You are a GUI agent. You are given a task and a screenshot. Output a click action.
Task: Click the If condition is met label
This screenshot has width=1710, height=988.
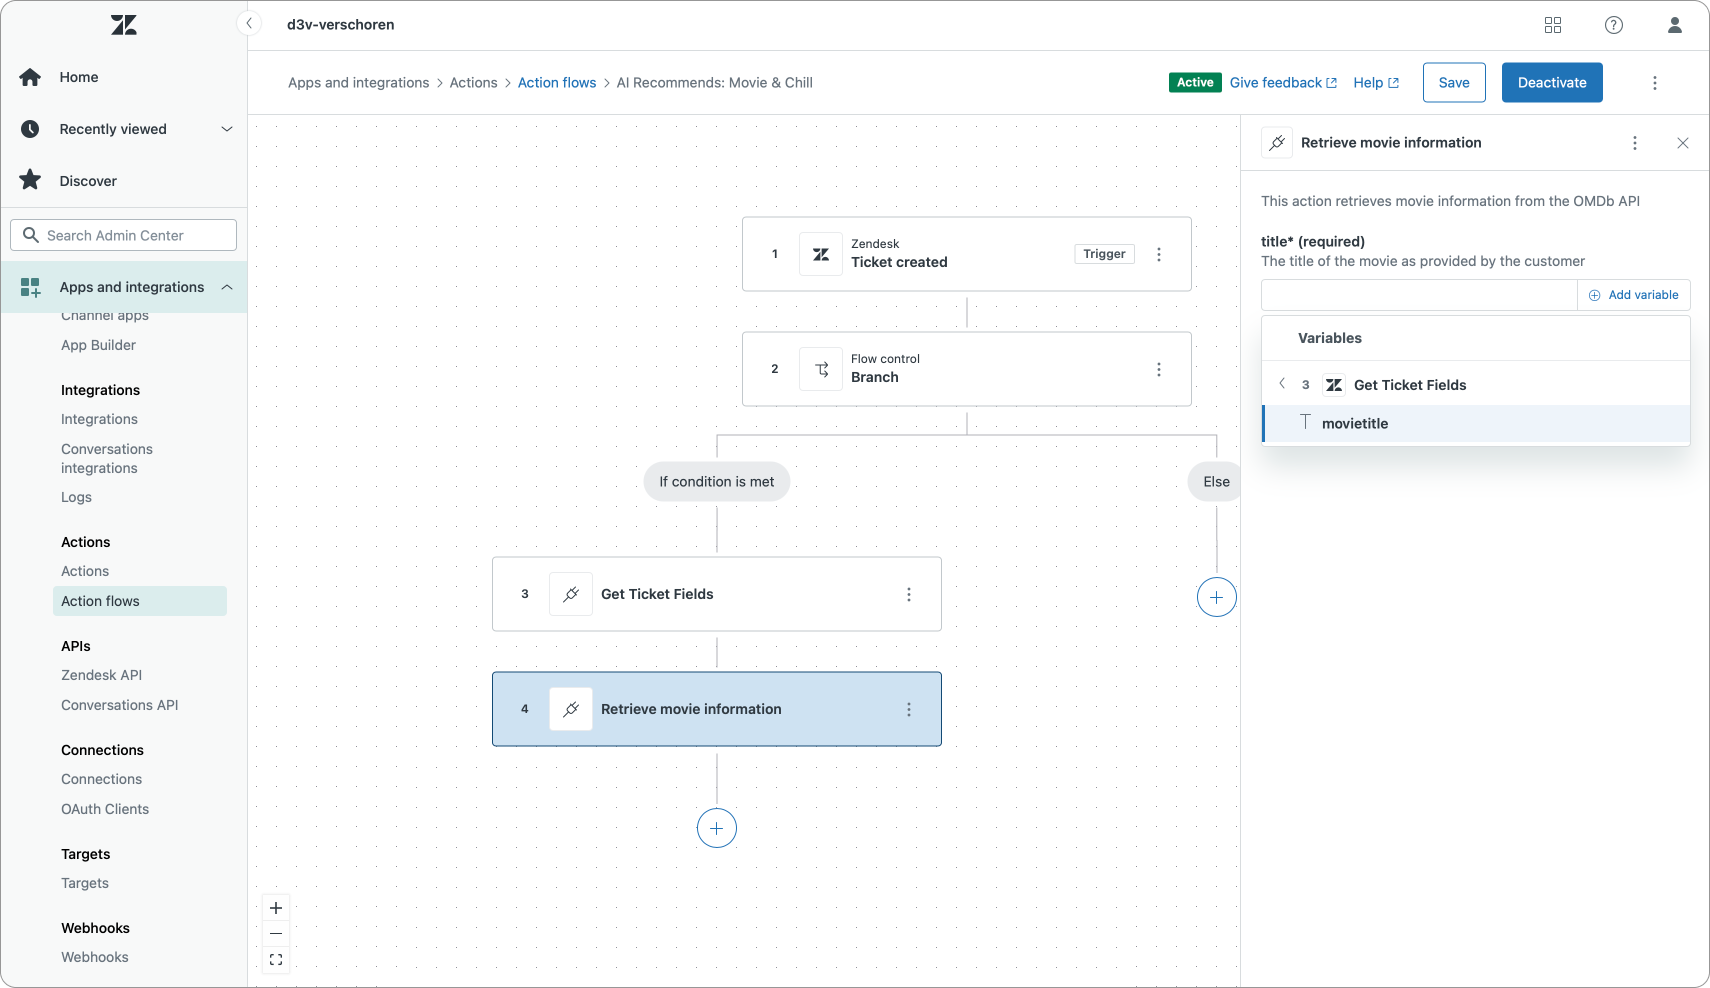tap(717, 482)
